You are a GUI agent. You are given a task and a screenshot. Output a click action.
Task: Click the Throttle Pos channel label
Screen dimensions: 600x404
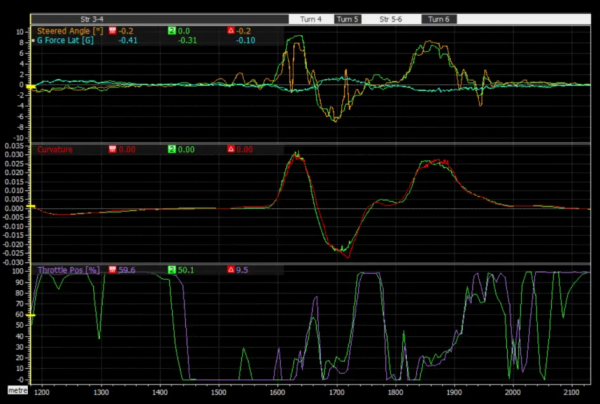click(x=67, y=270)
